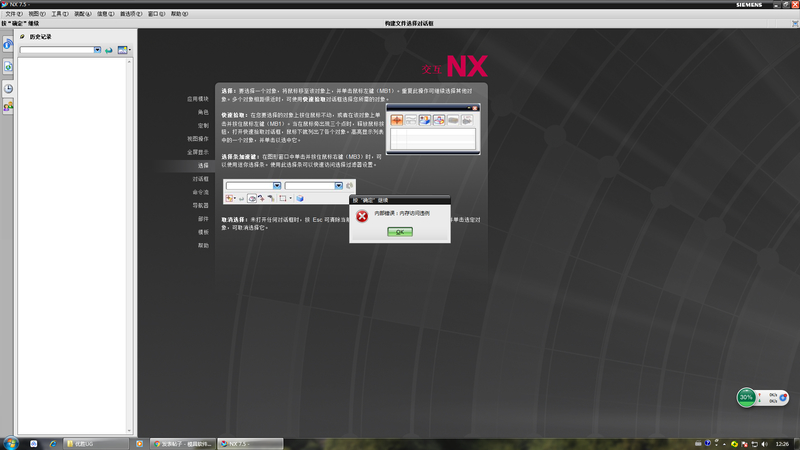Image resolution: width=800 pixels, height=450 pixels.
Task: Toggle the pin icon beside 历史记录
Action: pos(22,37)
